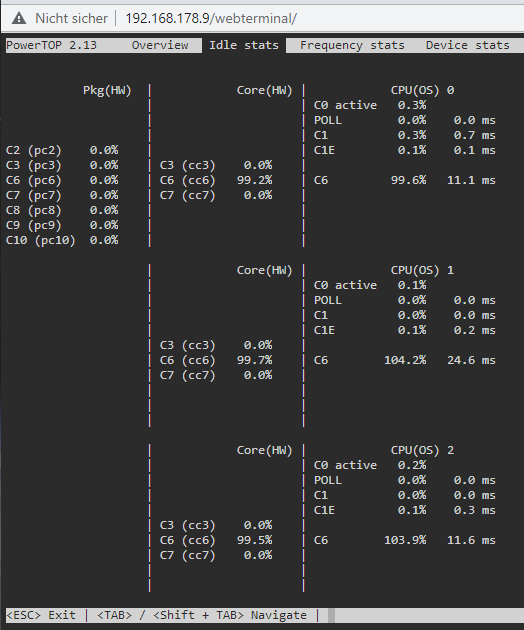Click the Pkg(HW) column header

107,90
